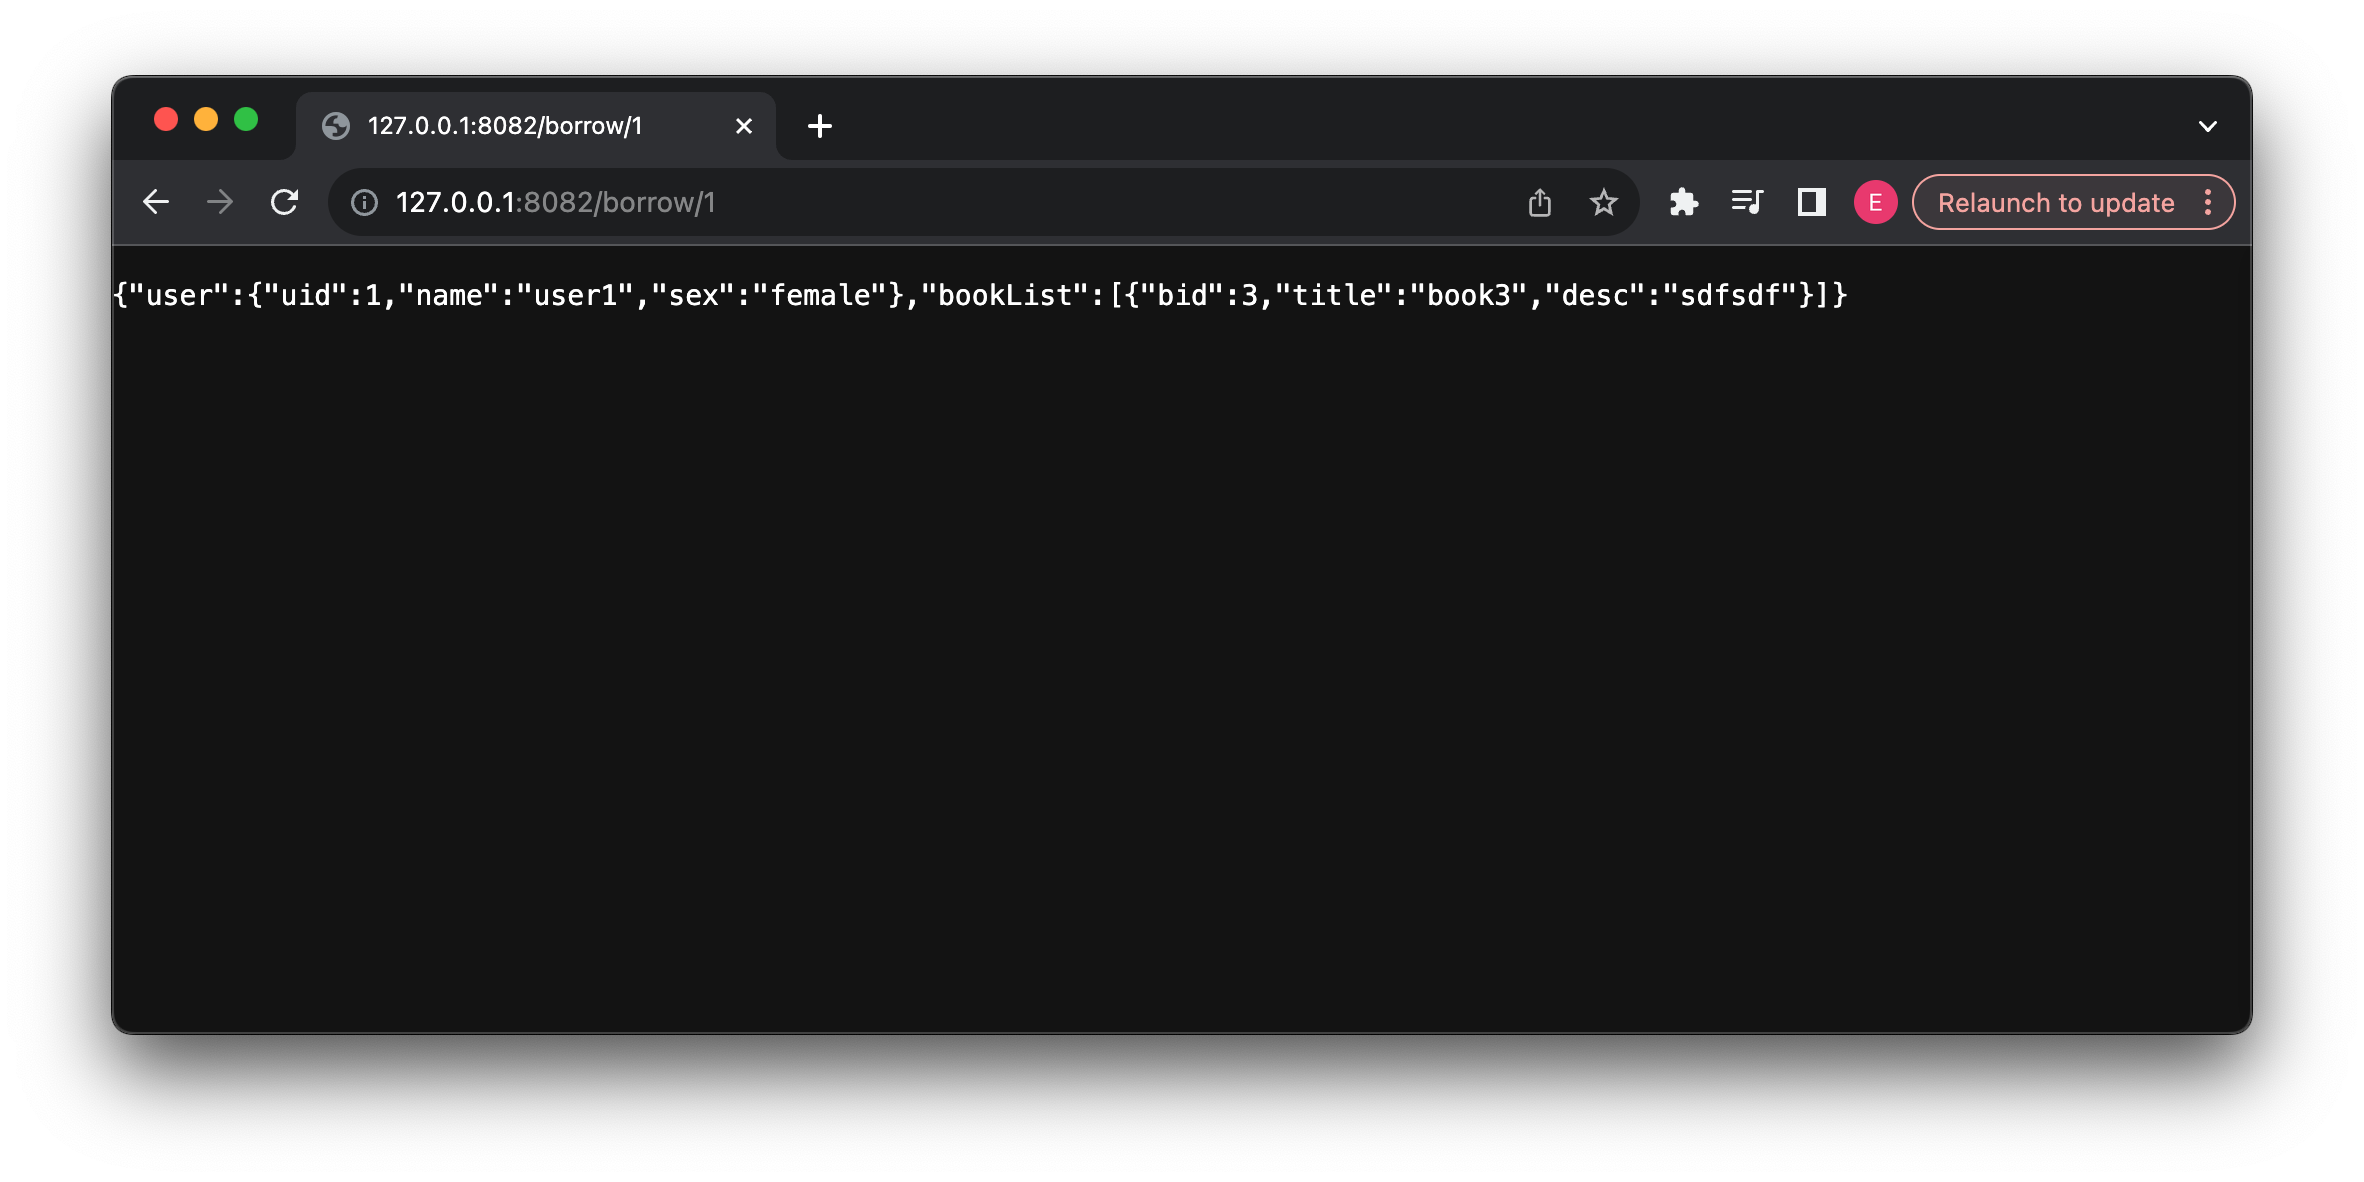Click the share/export page icon
The image size is (2364, 1182).
click(x=1541, y=202)
